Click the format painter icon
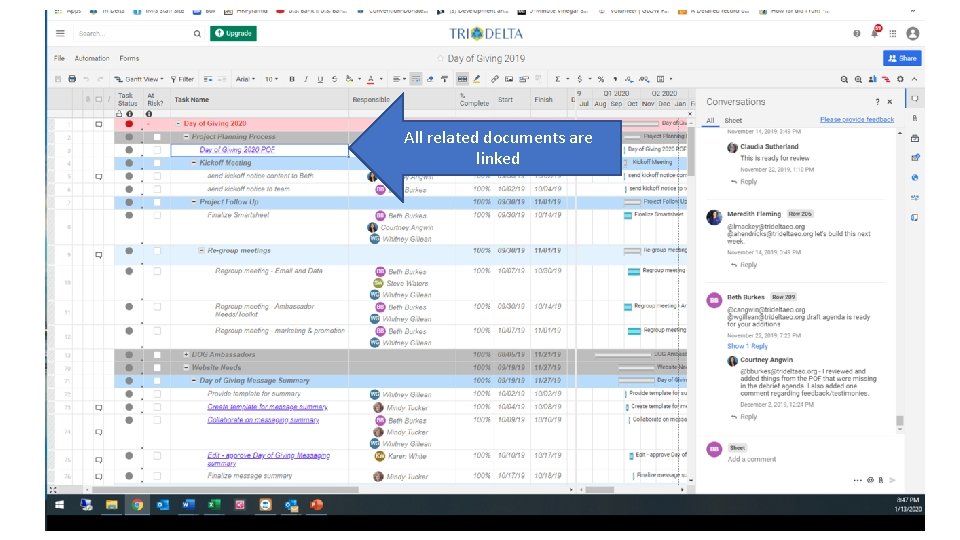960x540 pixels. (444, 79)
